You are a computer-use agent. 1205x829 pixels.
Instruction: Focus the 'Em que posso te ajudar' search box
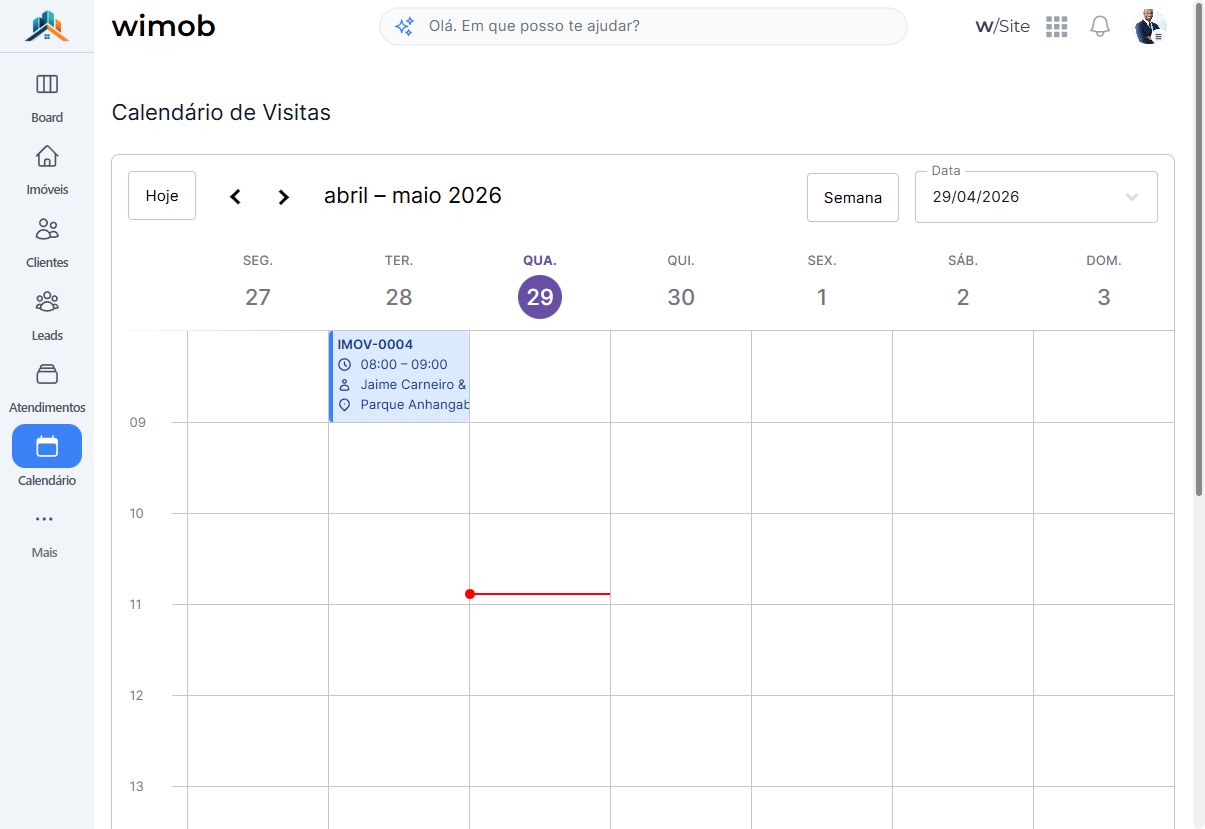tap(643, 27)
